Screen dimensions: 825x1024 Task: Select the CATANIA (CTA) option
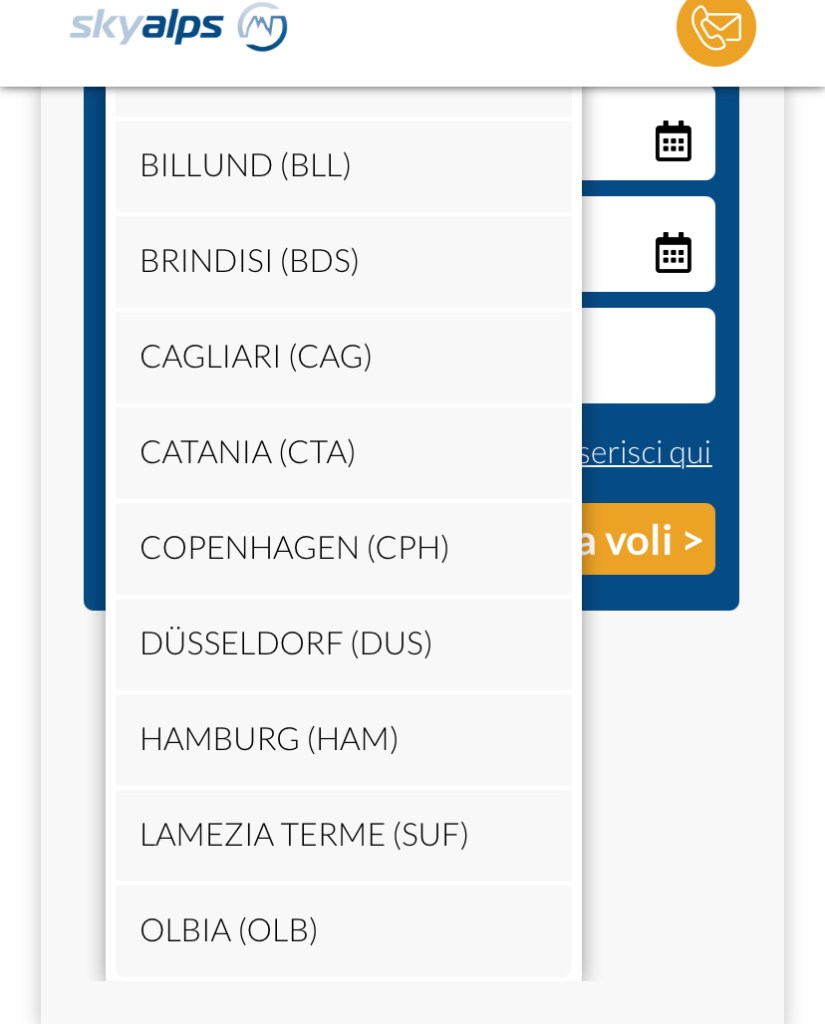[x=343, y=452]
